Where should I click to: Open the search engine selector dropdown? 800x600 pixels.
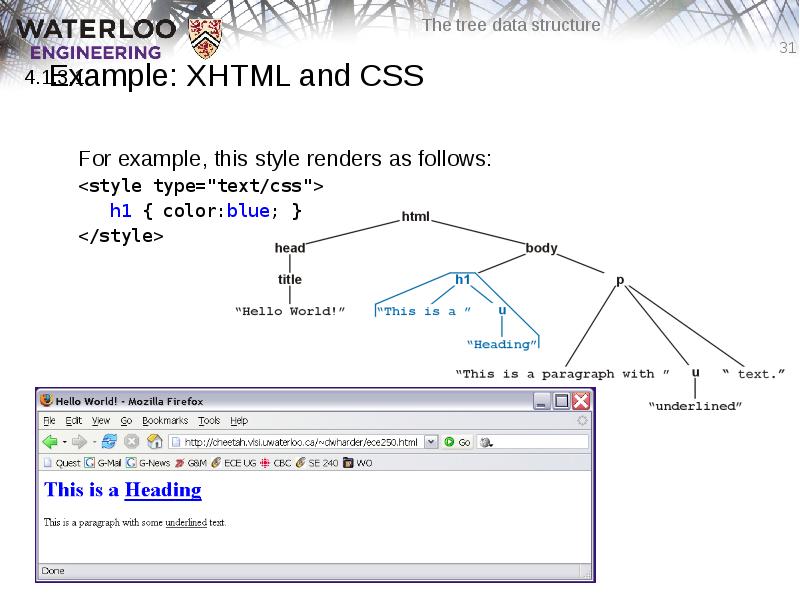(x=487, y=441)
